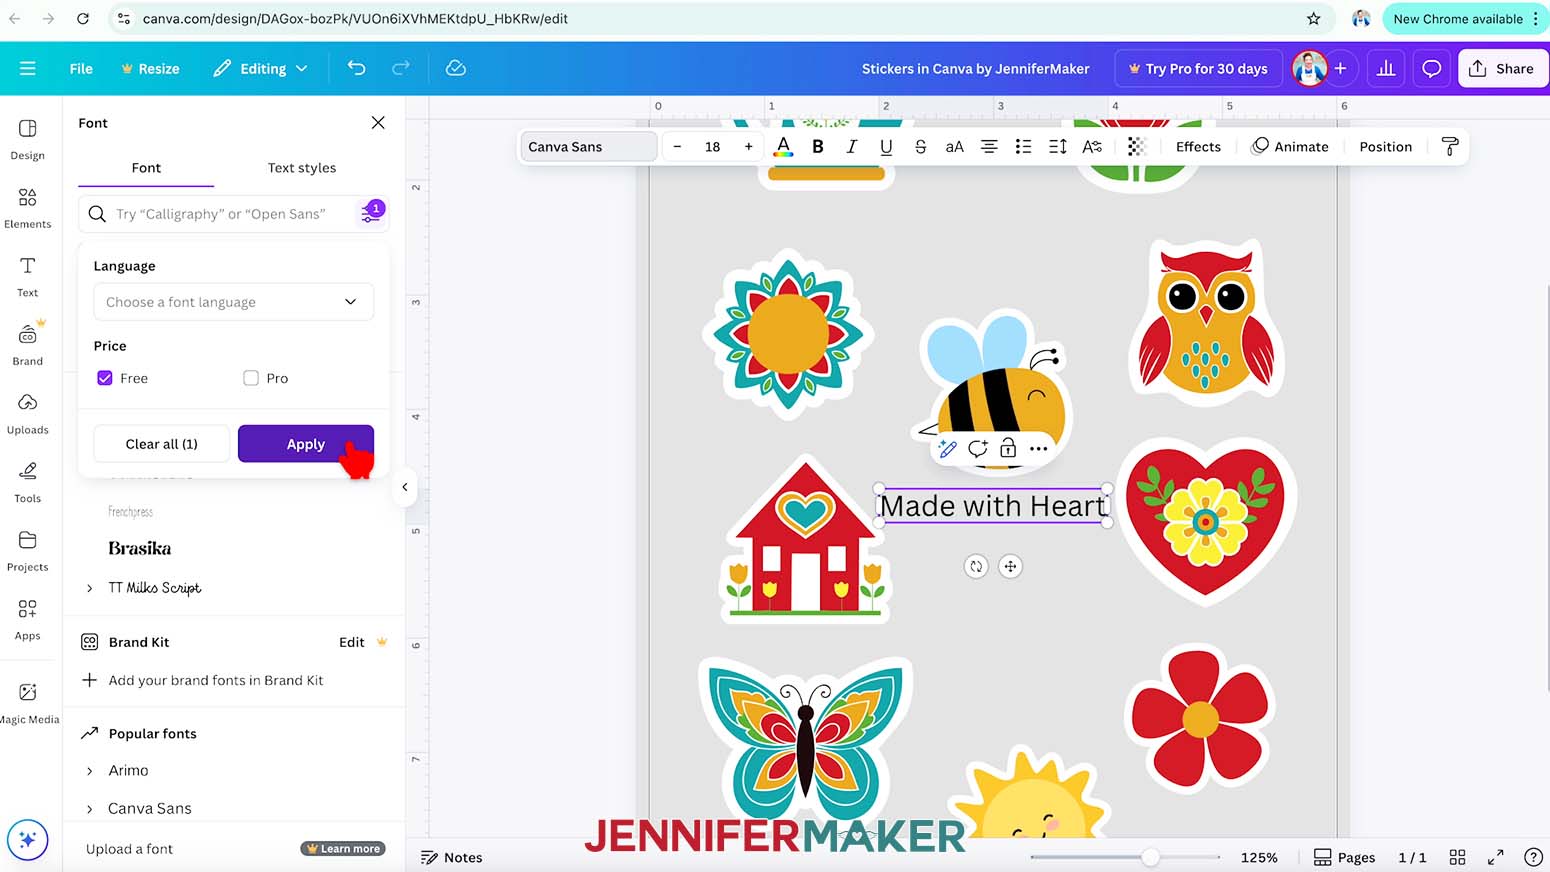Open the advanced text settings icon
The height and width of the screenshot is (872, 1550).
click(1092, 147)
